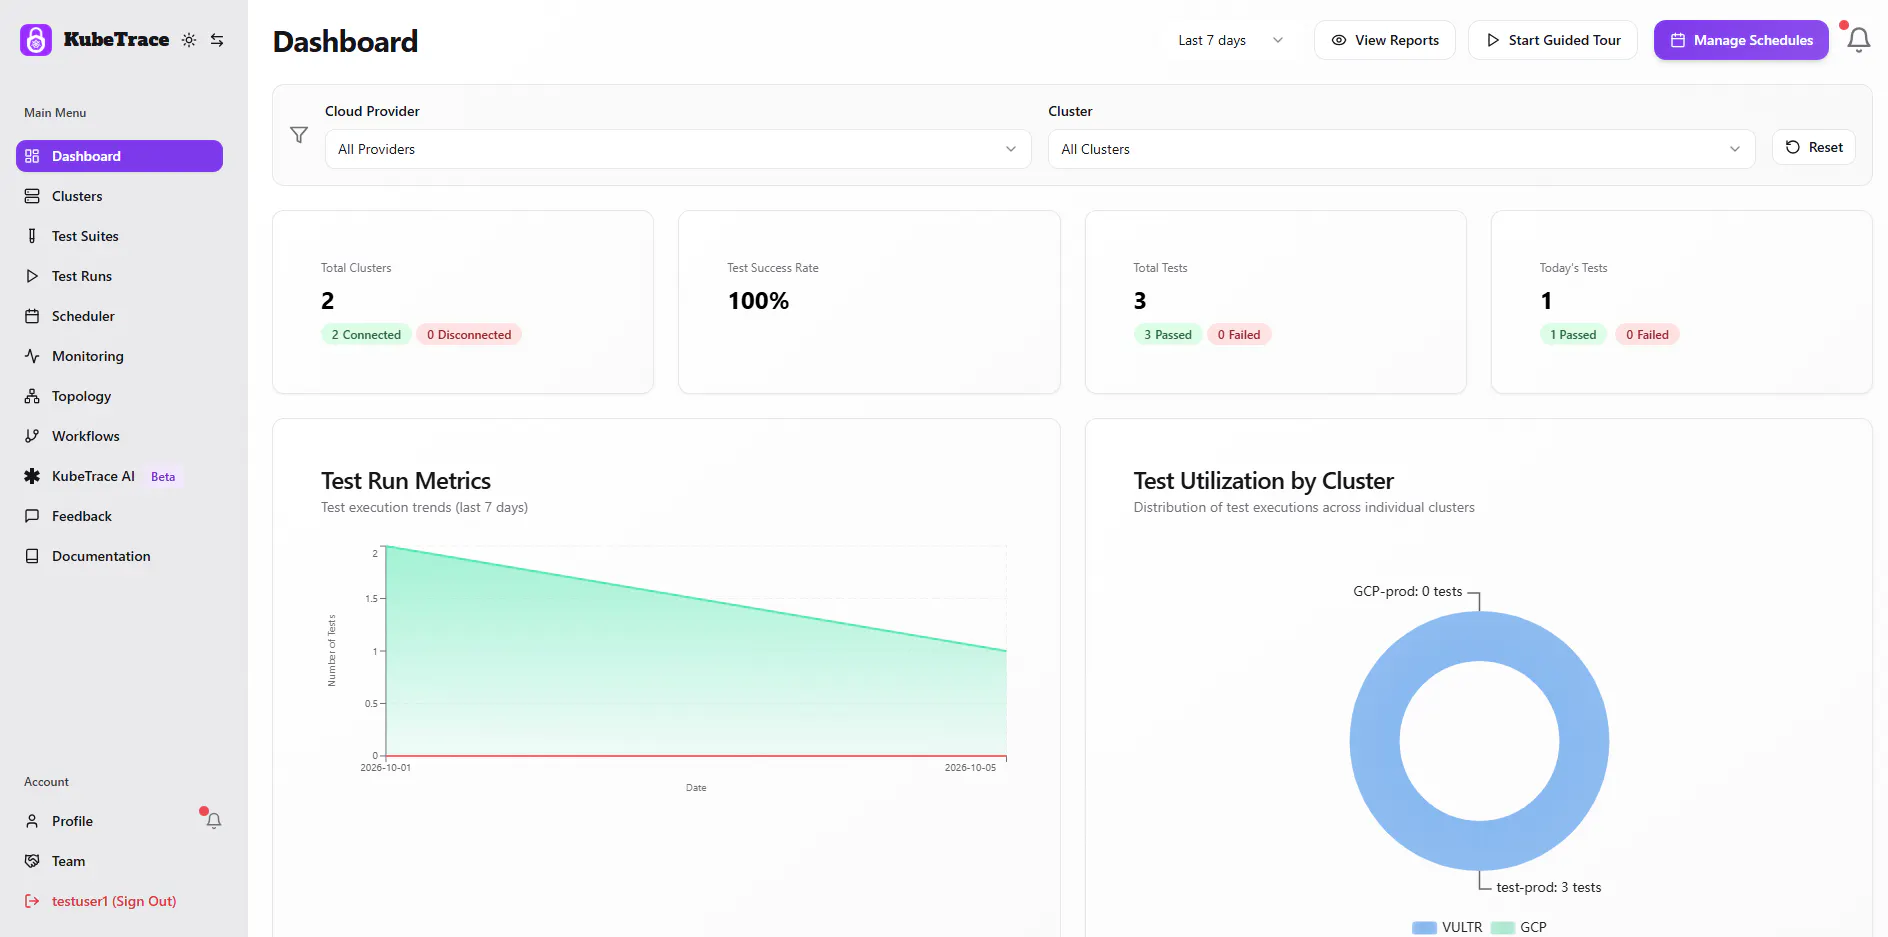The image size is (1888, 937).
Task: Click 0 Failed badge under Total Tests
Action: [1239, 335]
